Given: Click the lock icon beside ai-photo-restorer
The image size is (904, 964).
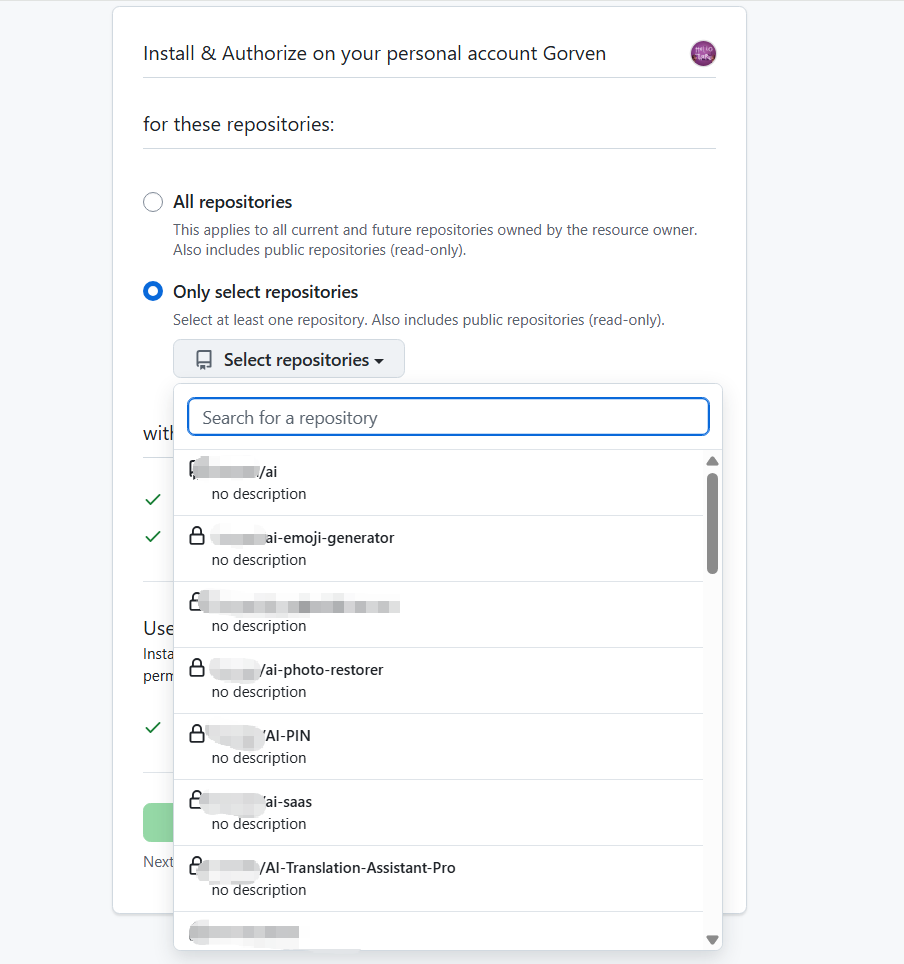Looking at the screenshot, I should click(x=198, y=668).
